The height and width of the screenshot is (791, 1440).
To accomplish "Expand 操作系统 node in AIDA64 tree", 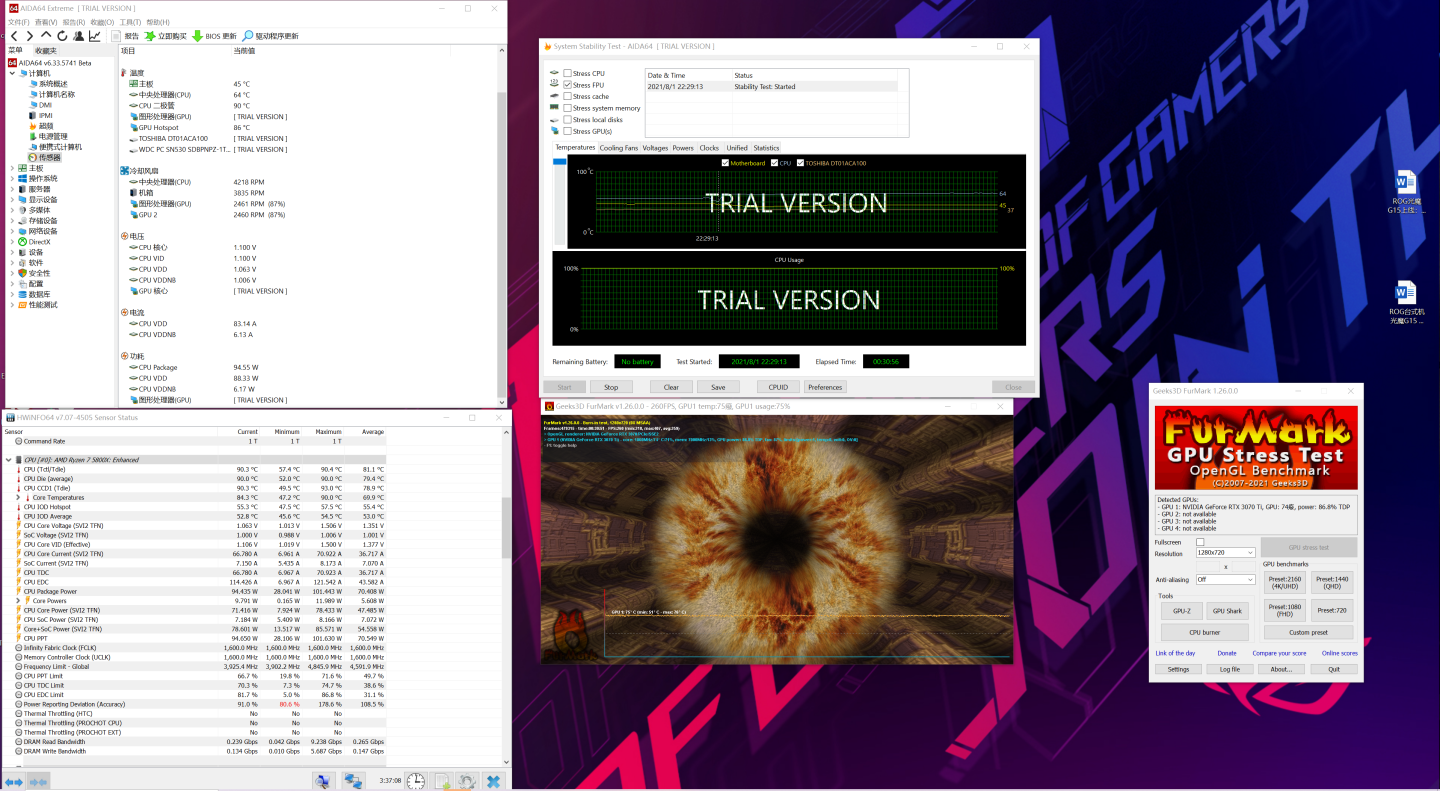I will (x=13, y=179).
